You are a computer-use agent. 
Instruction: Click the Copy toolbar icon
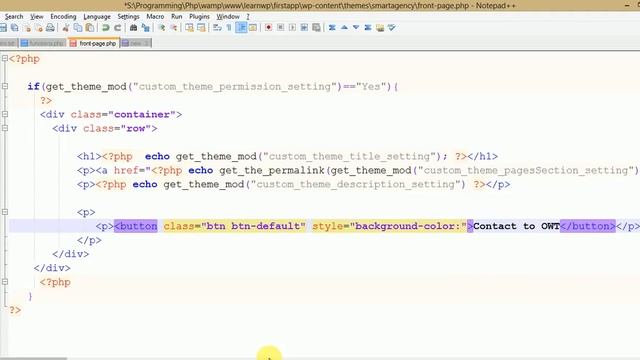coord(78,28)
